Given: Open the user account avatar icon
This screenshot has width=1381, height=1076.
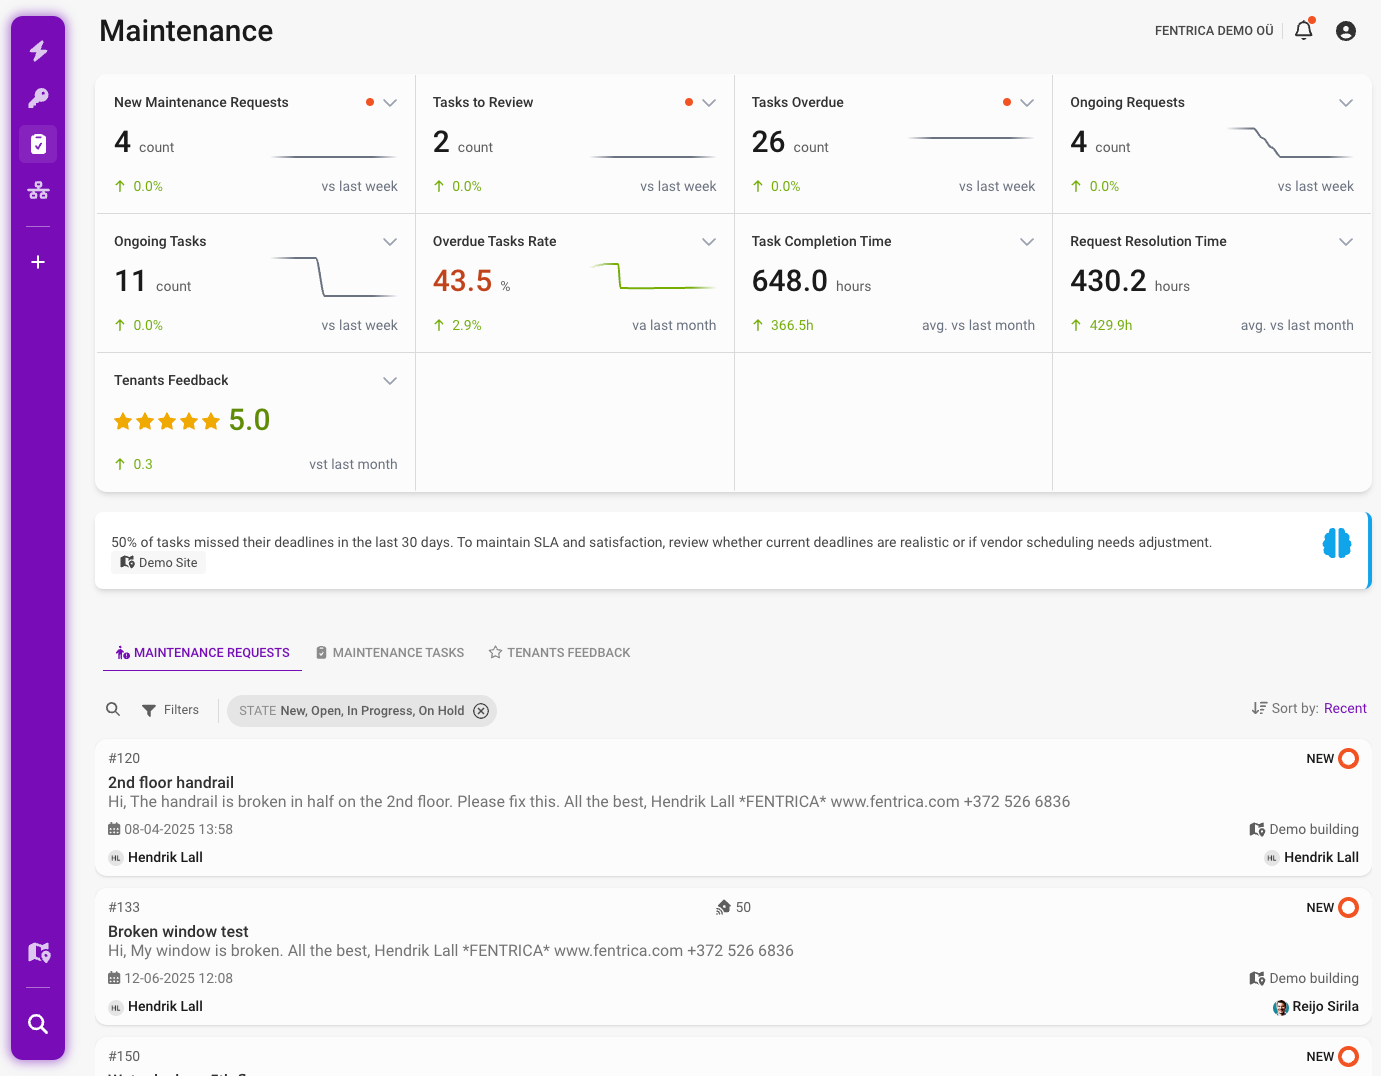Looking at the screenshot, I should pyautogui.click(x=1346, y=31).
